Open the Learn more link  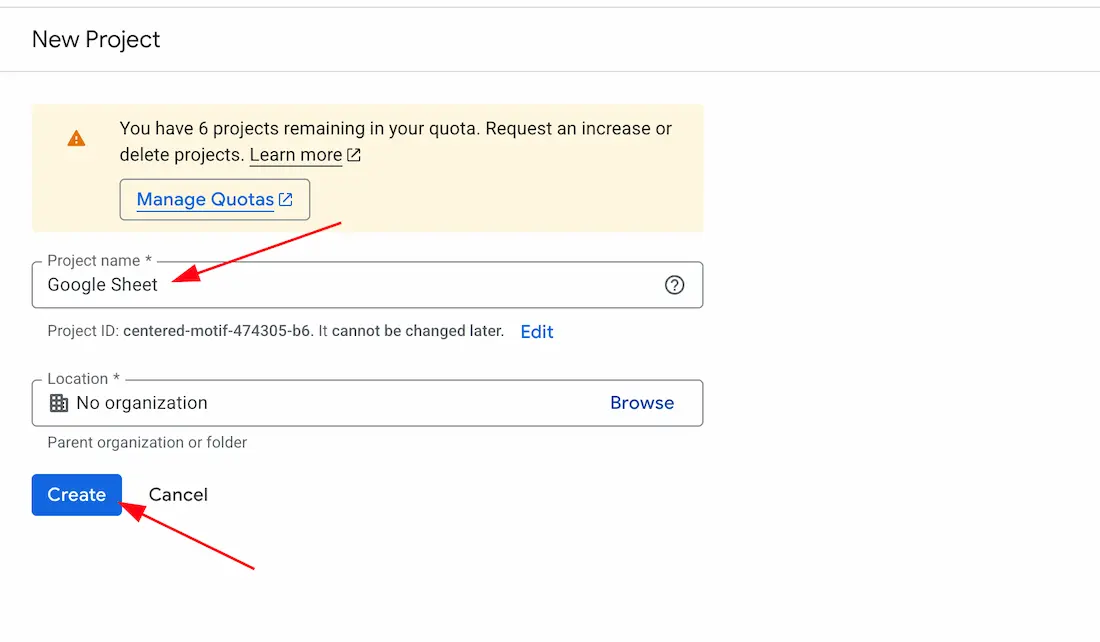[x=296, y=155]
